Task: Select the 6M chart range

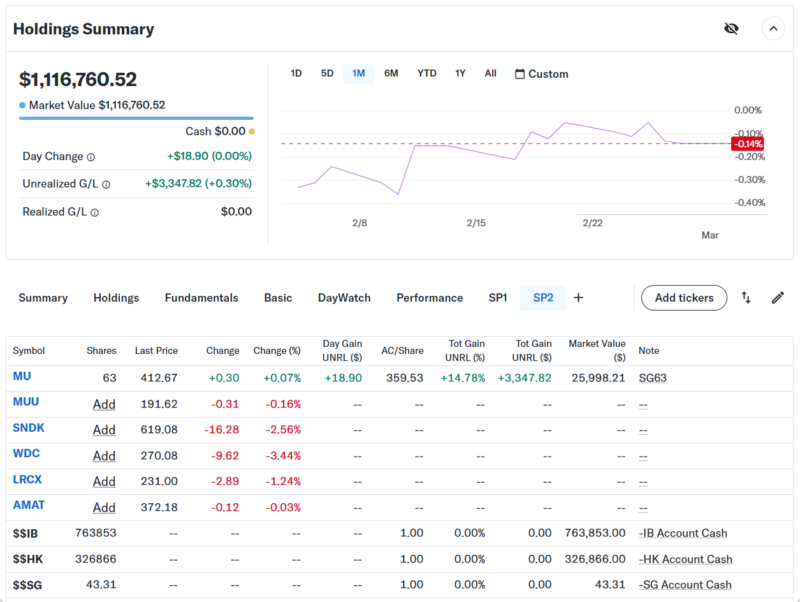Action: coord(391,74)
